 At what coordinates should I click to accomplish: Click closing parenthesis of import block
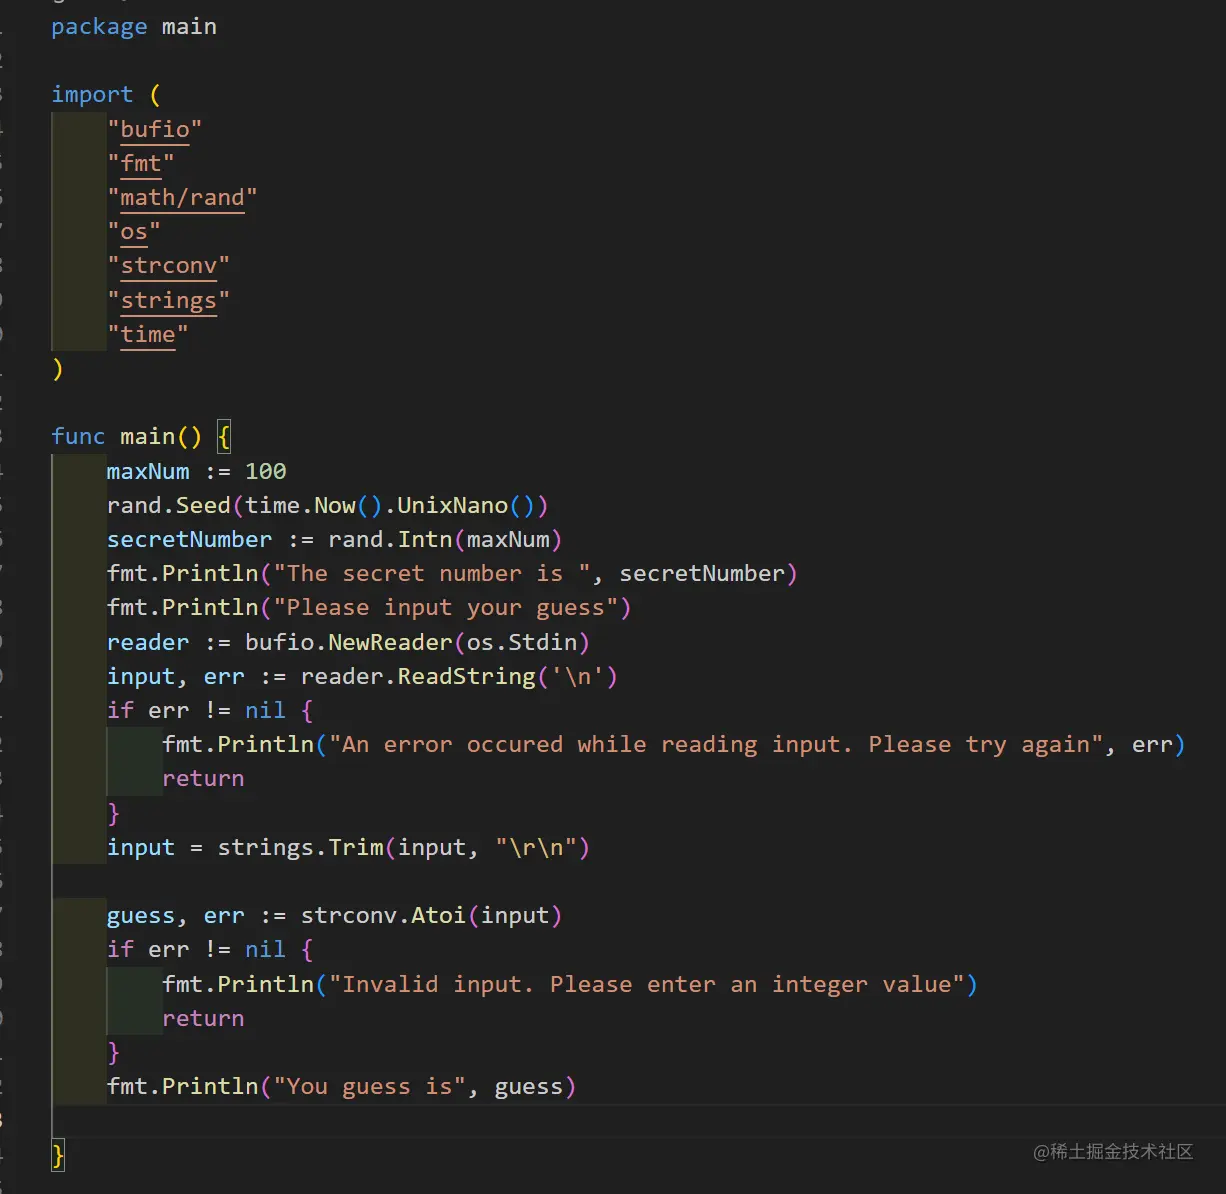57,369
